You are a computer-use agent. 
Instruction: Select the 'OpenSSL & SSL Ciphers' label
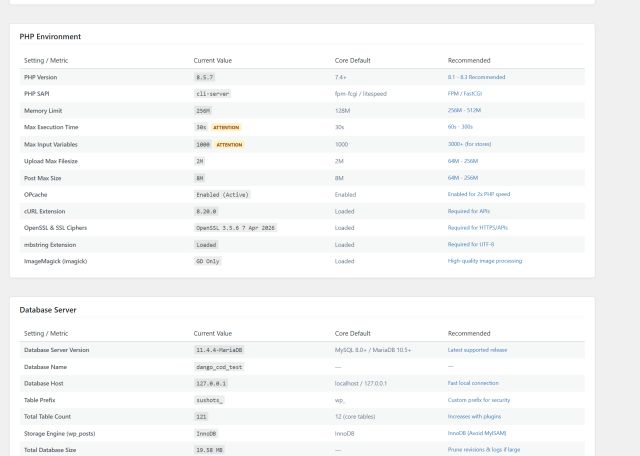[x=56, y=228]
